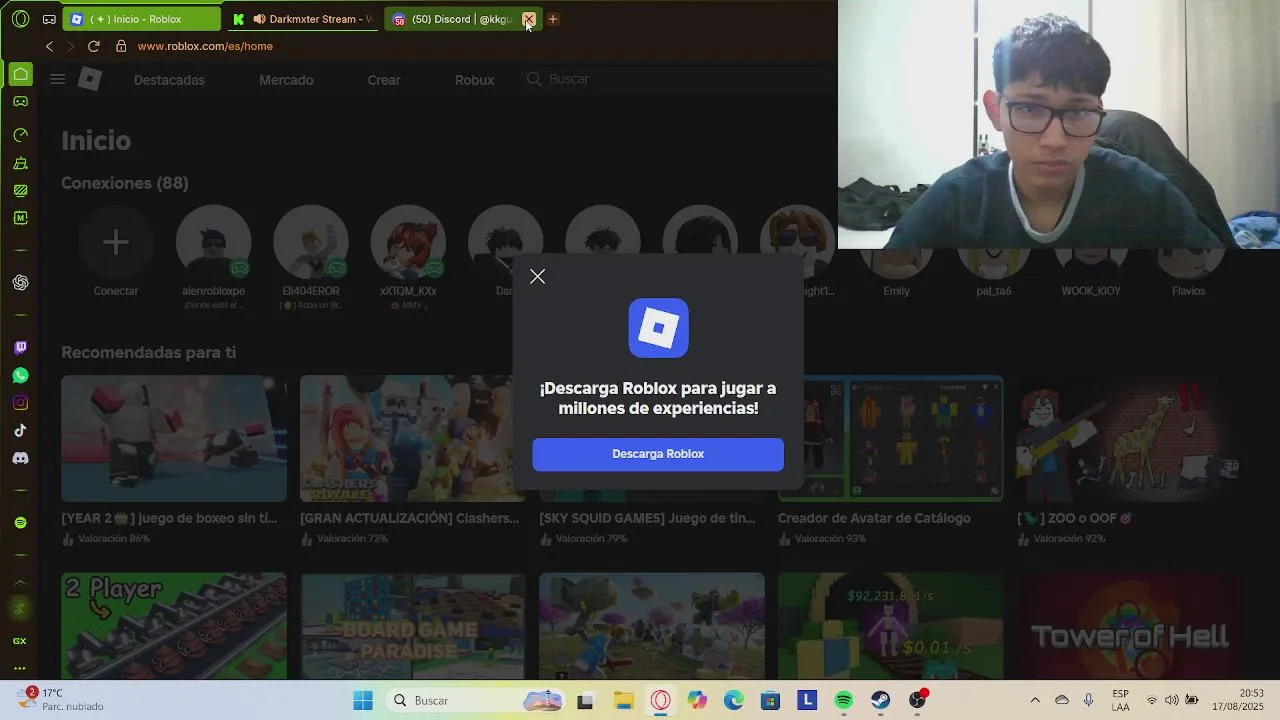The image size is (1280, 720).
Task: Switch to the Darkmxter Stream tab
Action: click(x=303, y=19)
